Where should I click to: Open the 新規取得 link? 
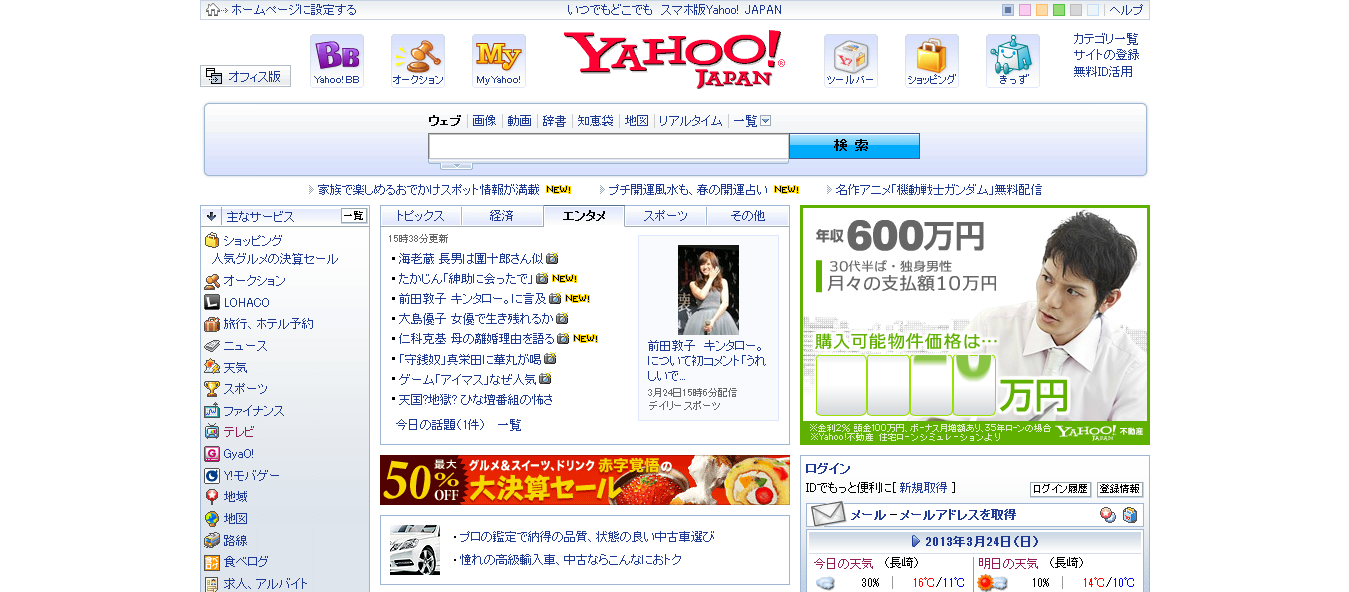pos(923,488)
